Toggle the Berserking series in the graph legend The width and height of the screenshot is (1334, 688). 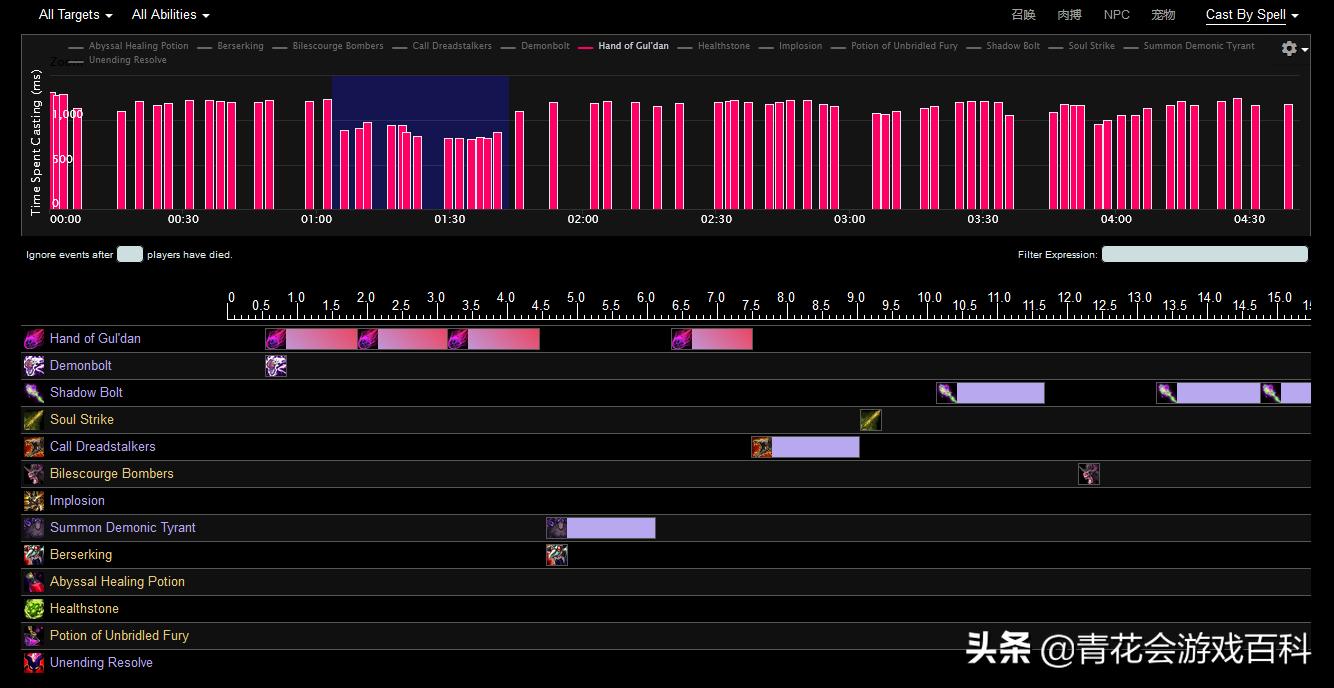(240, 45)
